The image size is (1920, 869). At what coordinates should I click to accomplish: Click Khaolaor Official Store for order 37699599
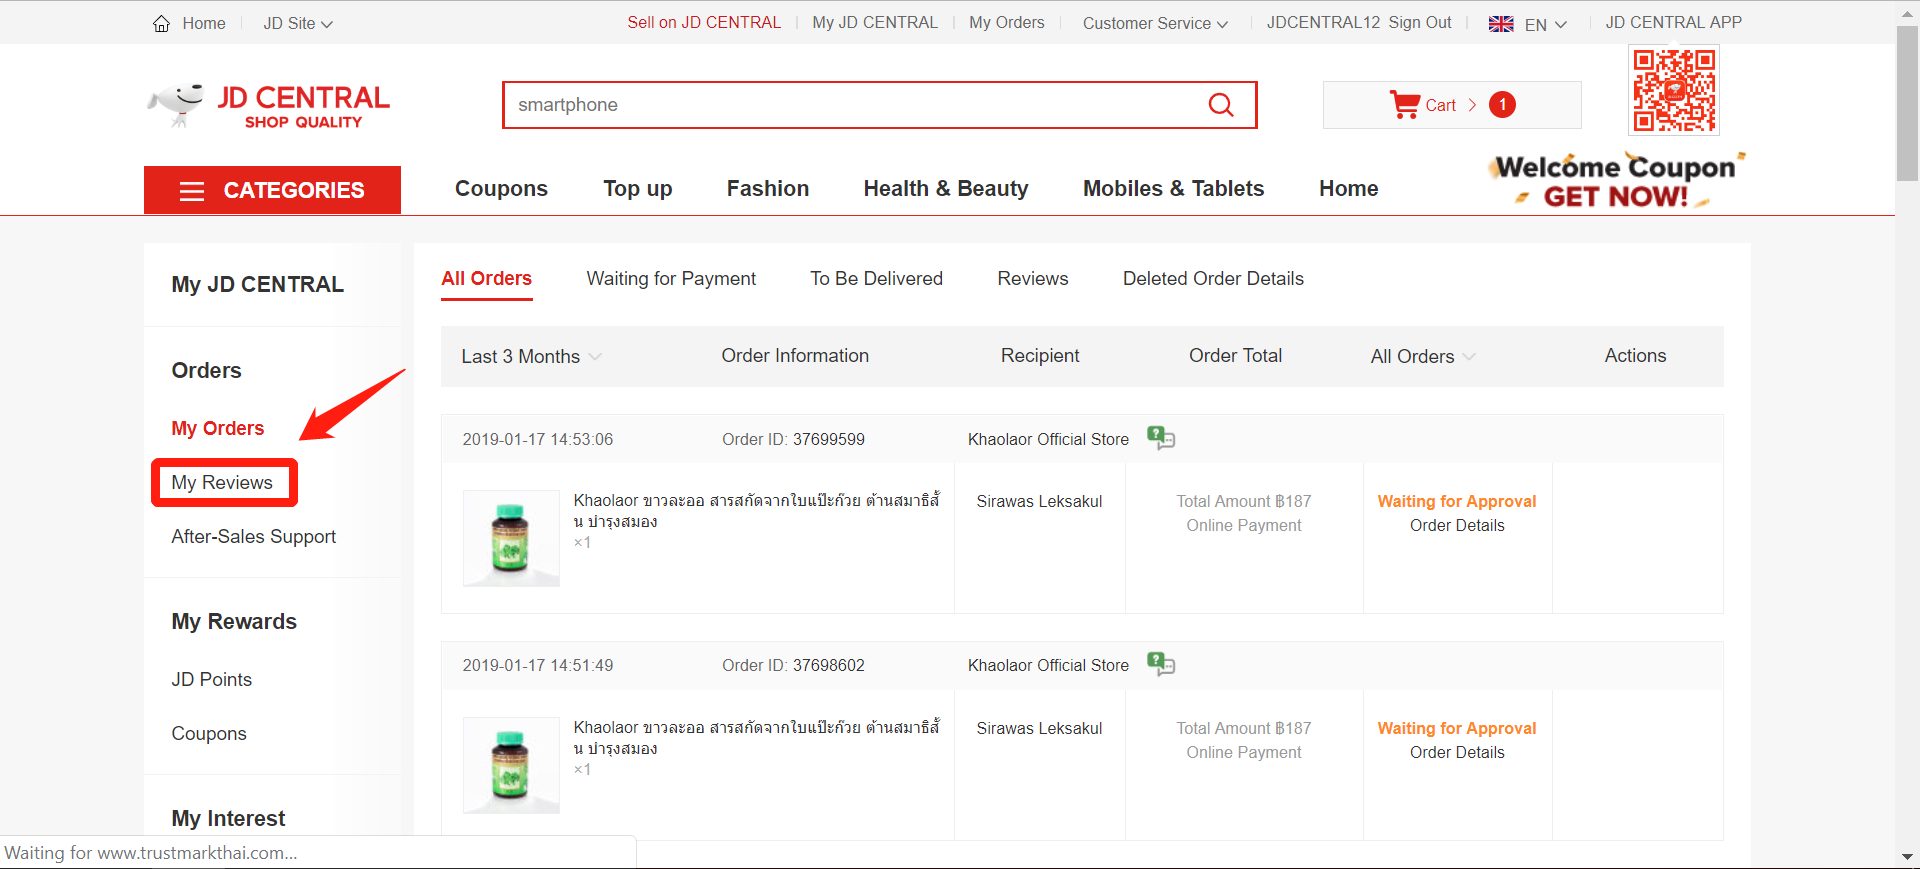1048,440
